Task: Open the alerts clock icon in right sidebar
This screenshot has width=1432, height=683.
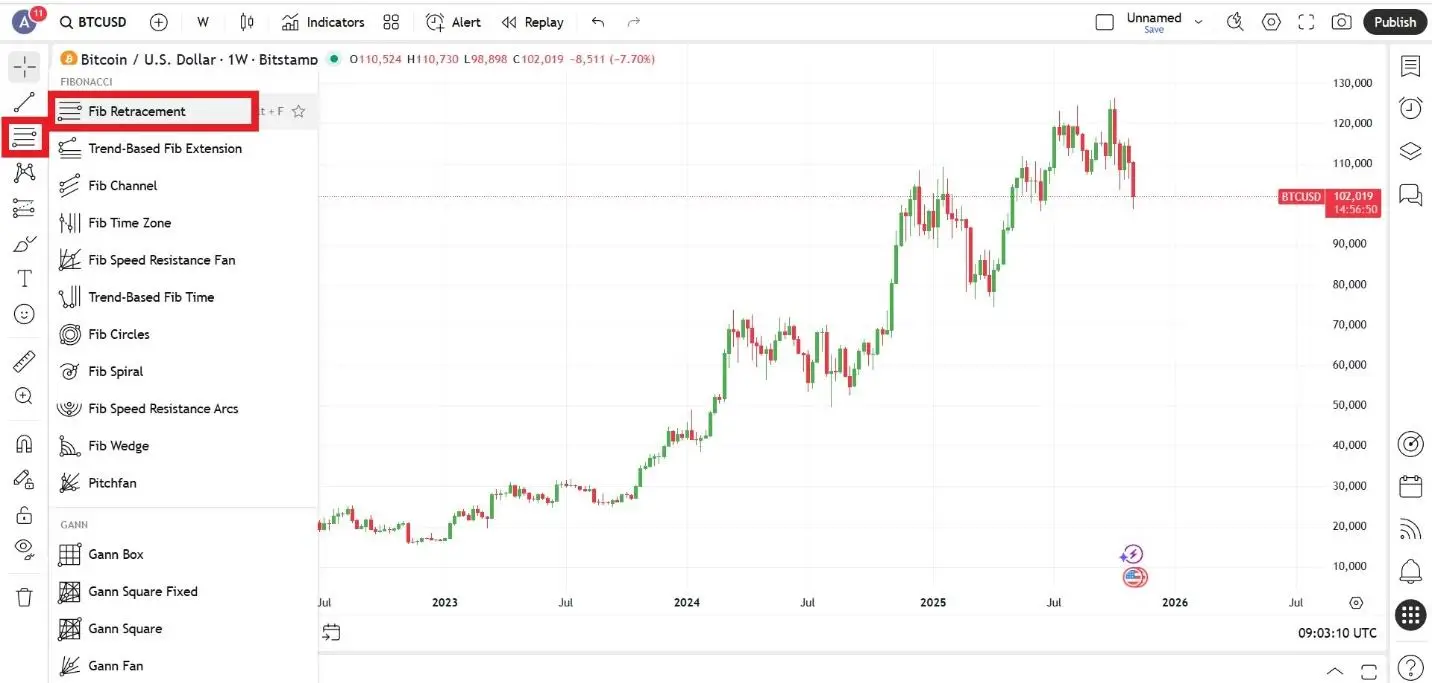Action: [1410, 108]
